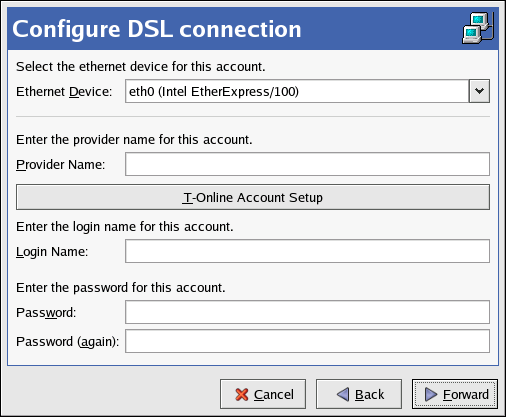This screenshot has width=506, height=417.
Task: Click into the Password field
Action: point(307,312)
